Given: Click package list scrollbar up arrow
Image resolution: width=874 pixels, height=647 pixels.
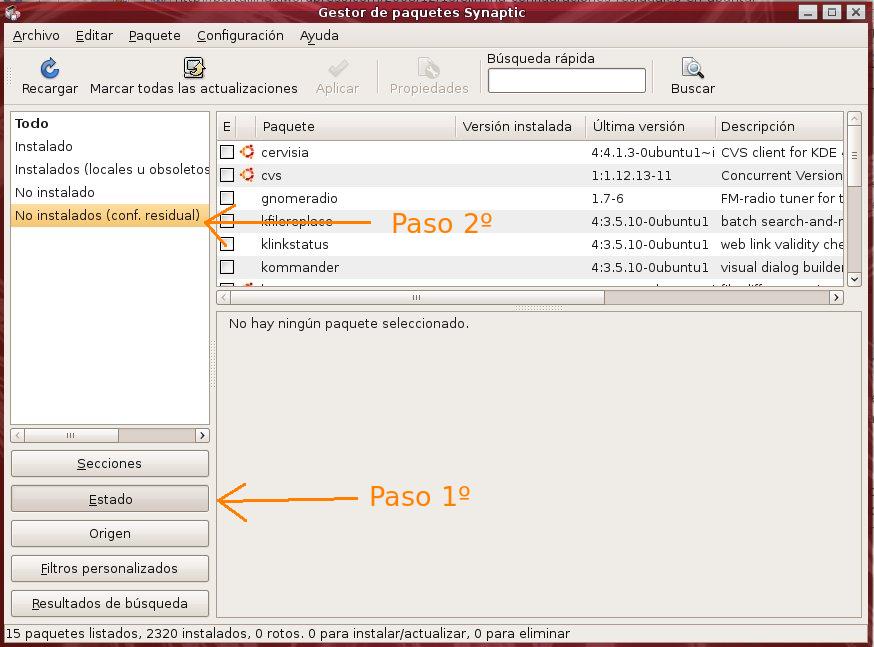Looking at the screenshot, I should (x=854, y=119).
